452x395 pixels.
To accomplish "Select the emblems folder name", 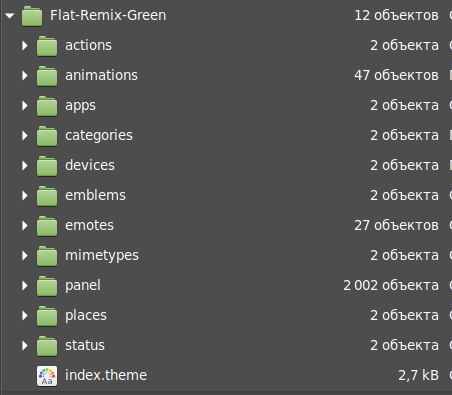I will (95, 195).
